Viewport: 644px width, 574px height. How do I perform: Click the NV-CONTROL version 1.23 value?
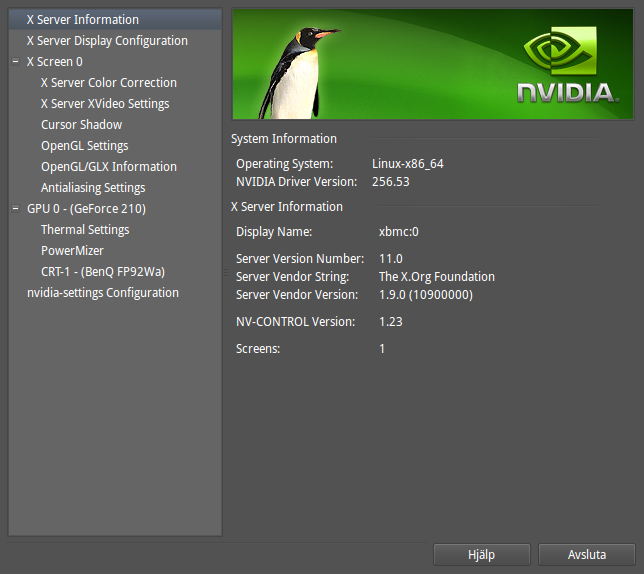(x=391, y=321)
